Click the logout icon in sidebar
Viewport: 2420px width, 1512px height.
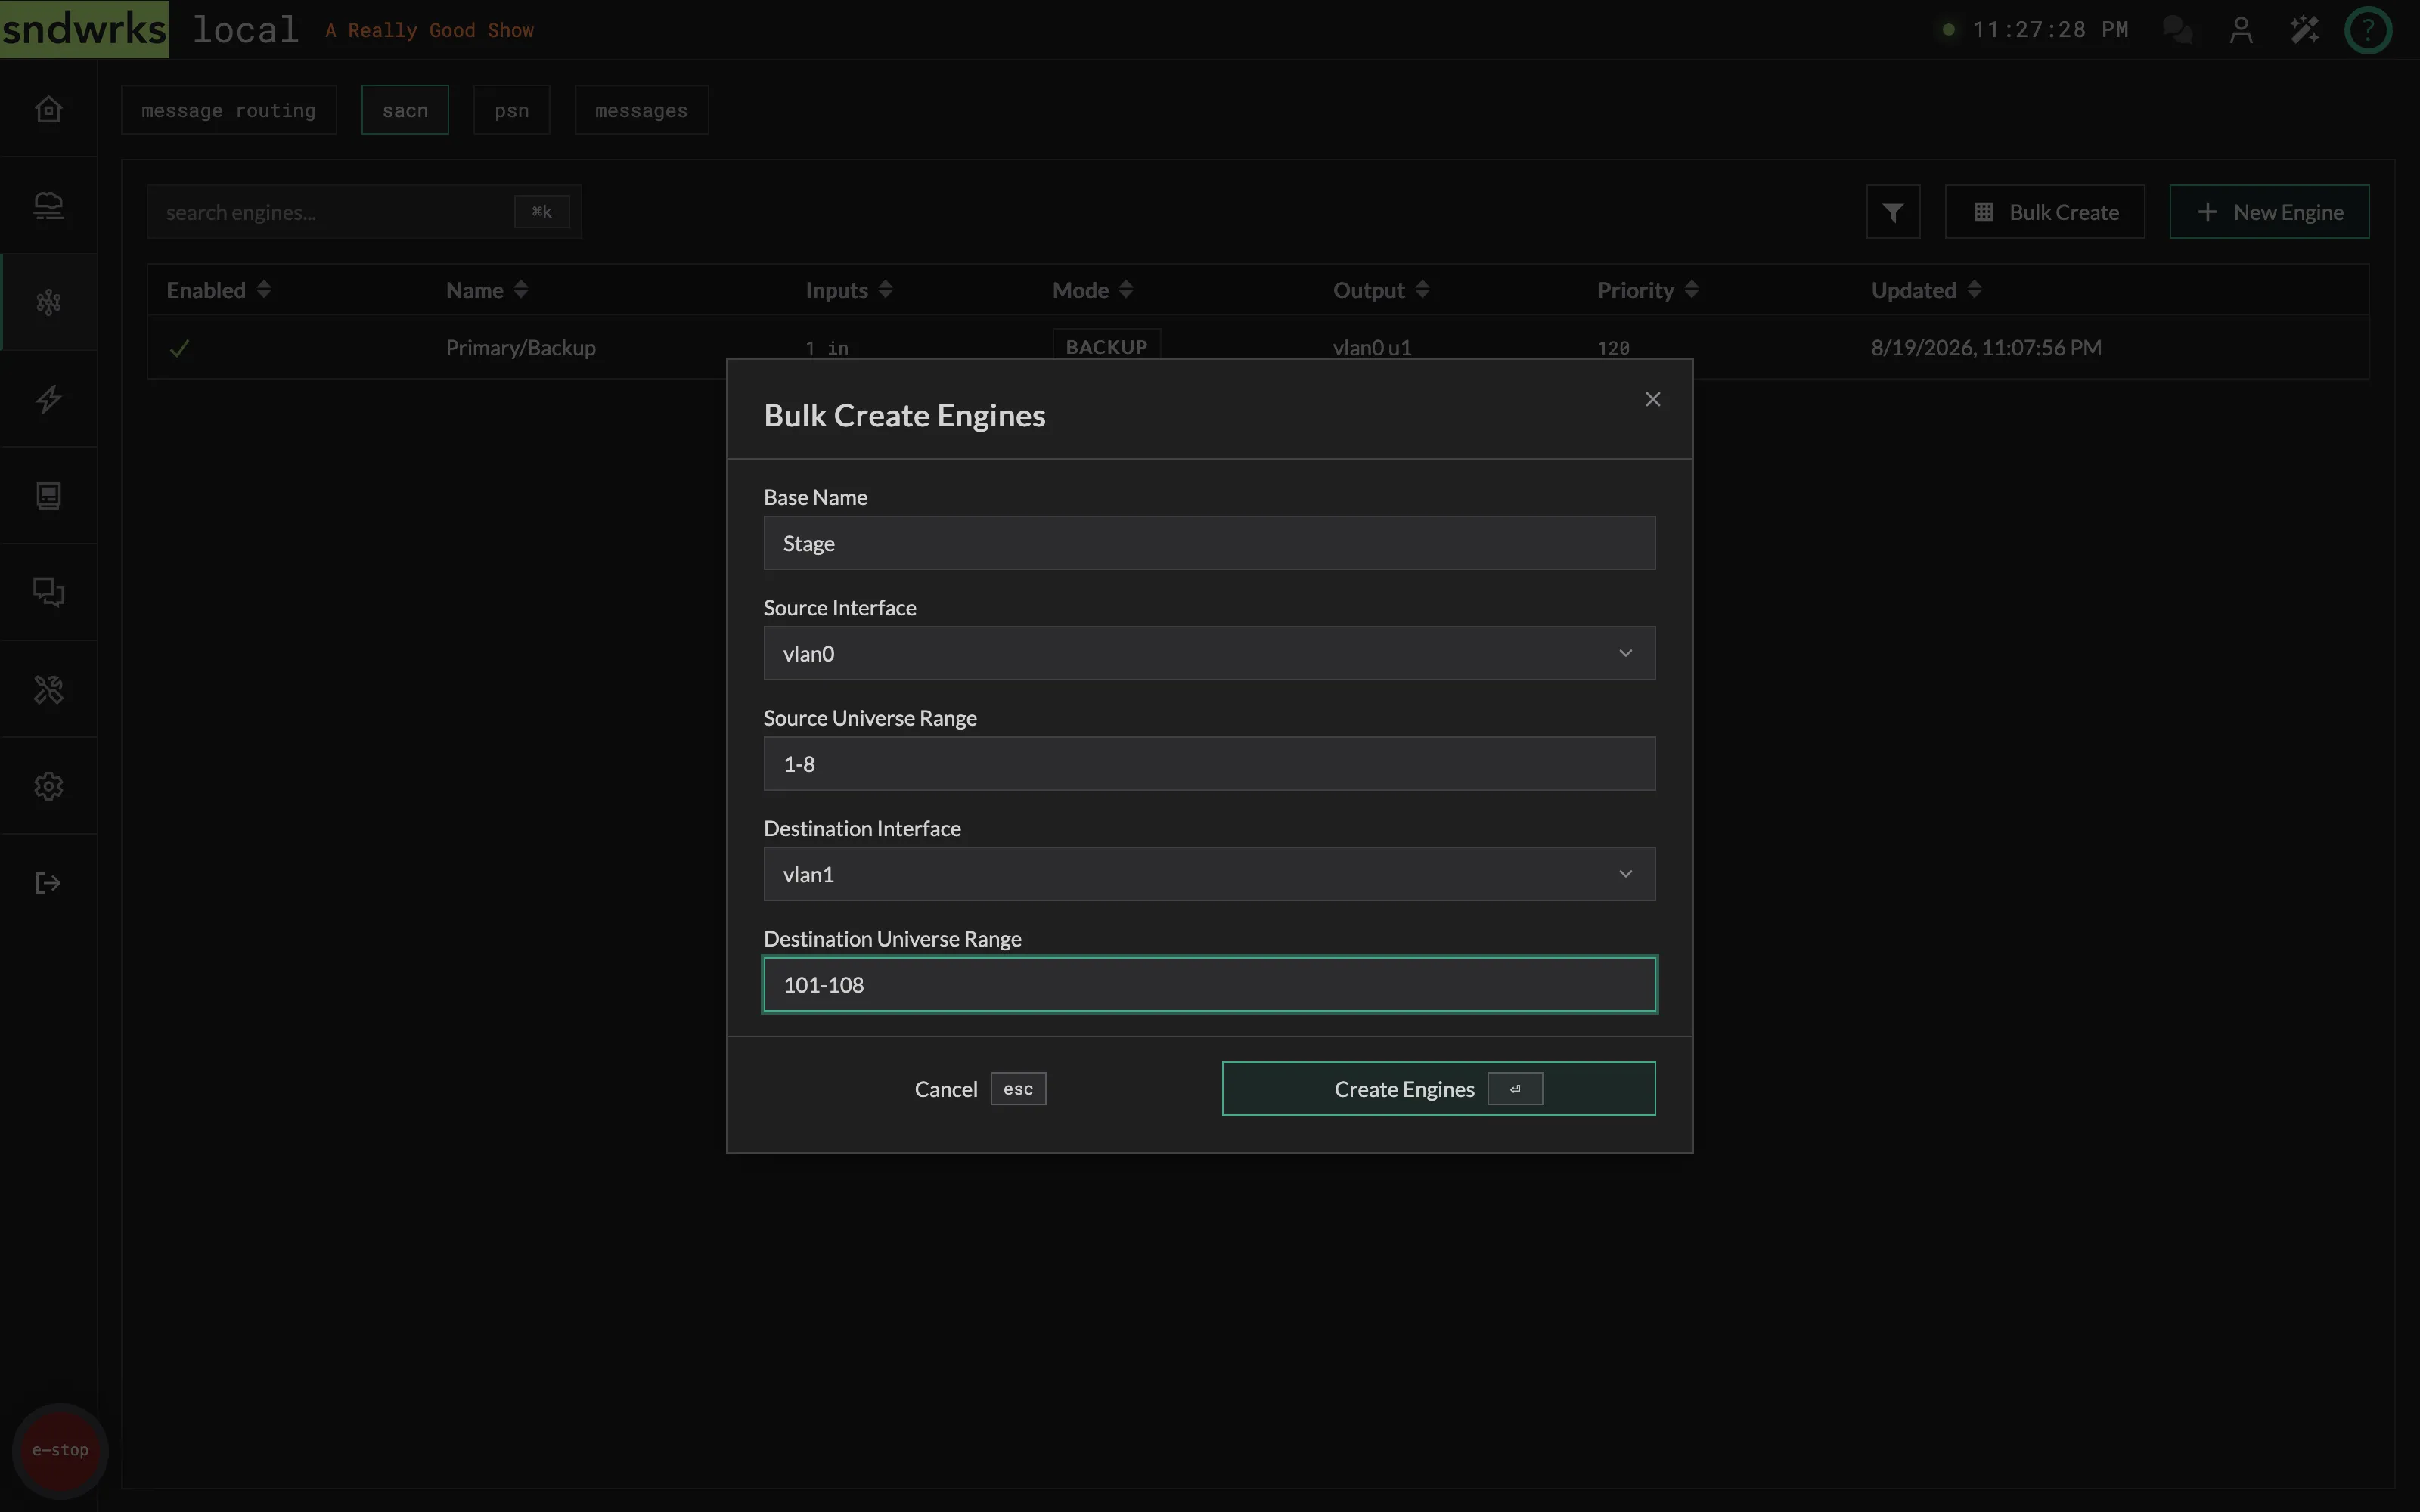click(48, 883)
